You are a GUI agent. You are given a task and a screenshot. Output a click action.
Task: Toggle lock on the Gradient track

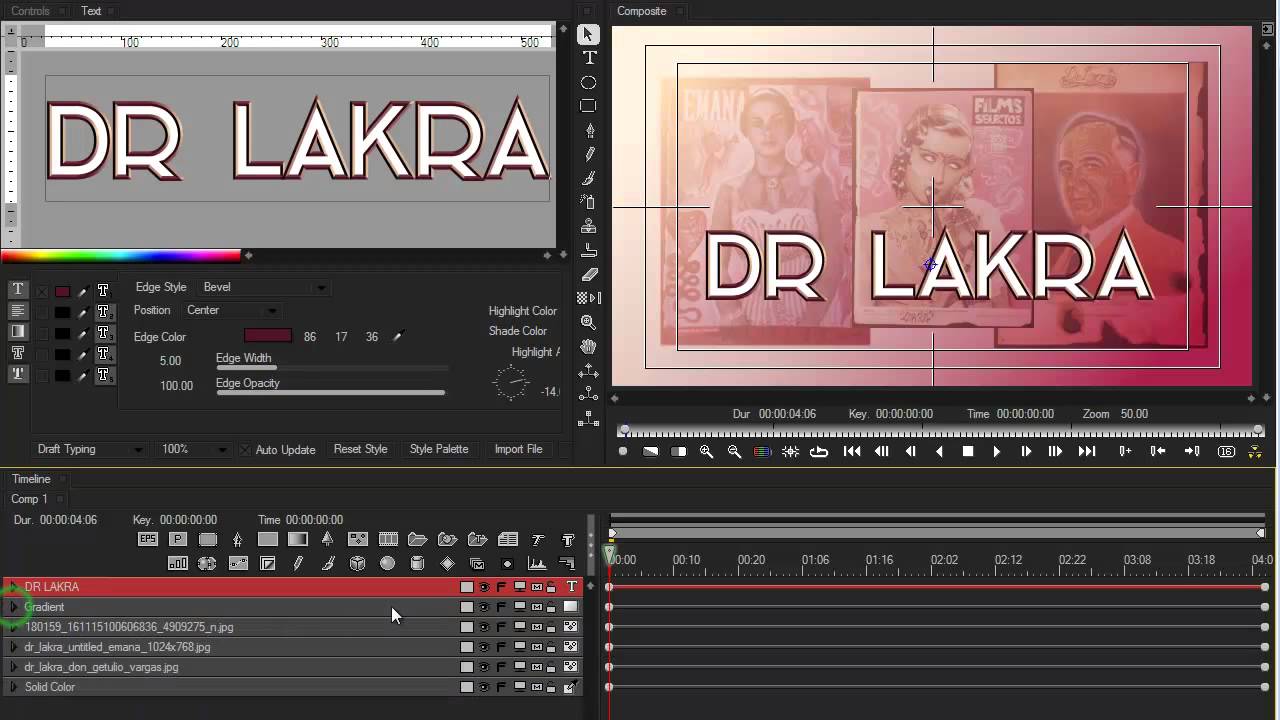pyautogui.click(x=551, y=607)
